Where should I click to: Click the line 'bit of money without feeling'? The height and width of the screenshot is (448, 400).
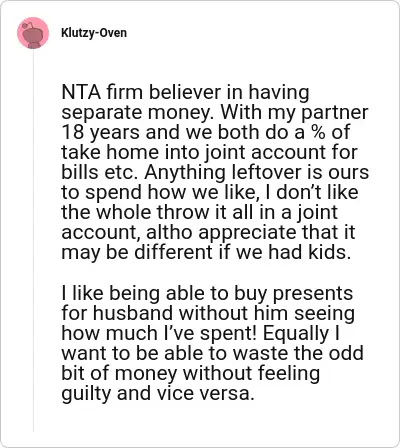[190, 373]
